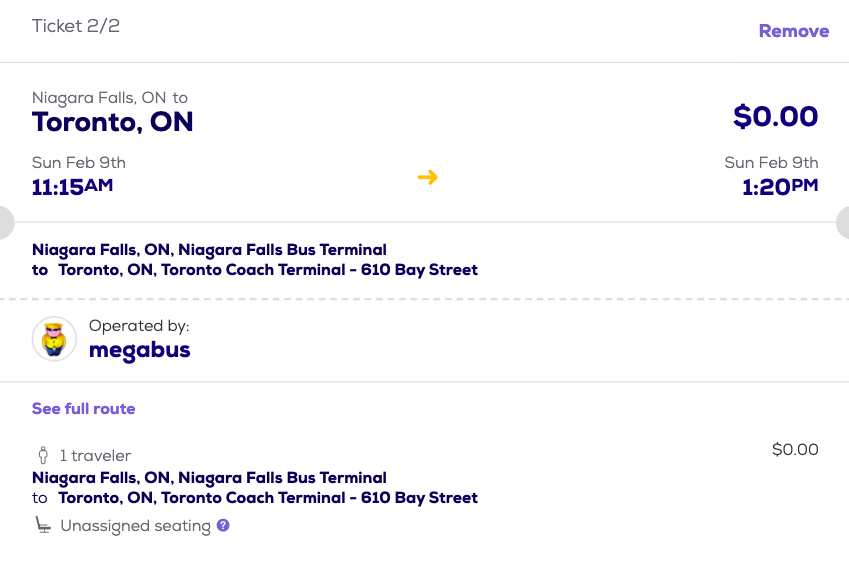The width and height of the screenshot is (849, 570).
Task: Click the 1 traveler text
Action: (95, 456)
